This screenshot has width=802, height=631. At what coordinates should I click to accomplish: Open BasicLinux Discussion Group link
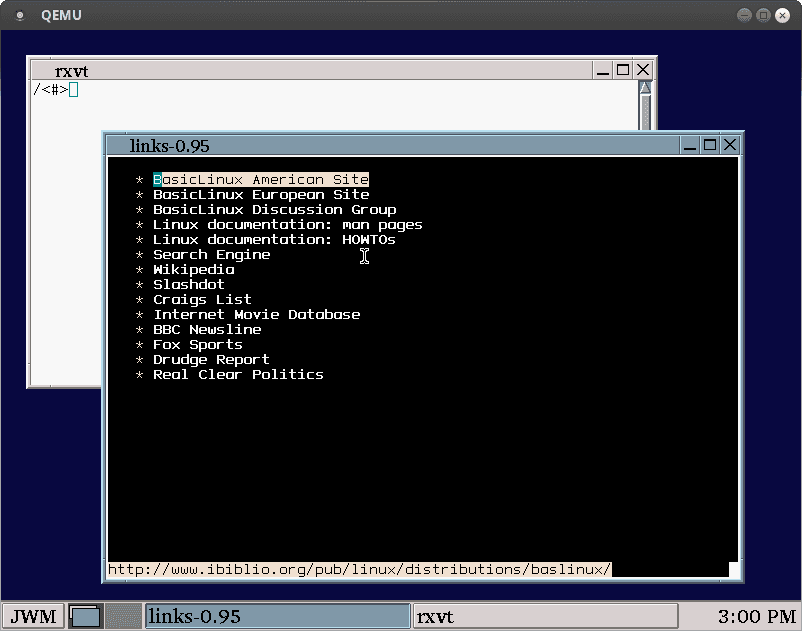pyautogui.click(x=275, y=210)
